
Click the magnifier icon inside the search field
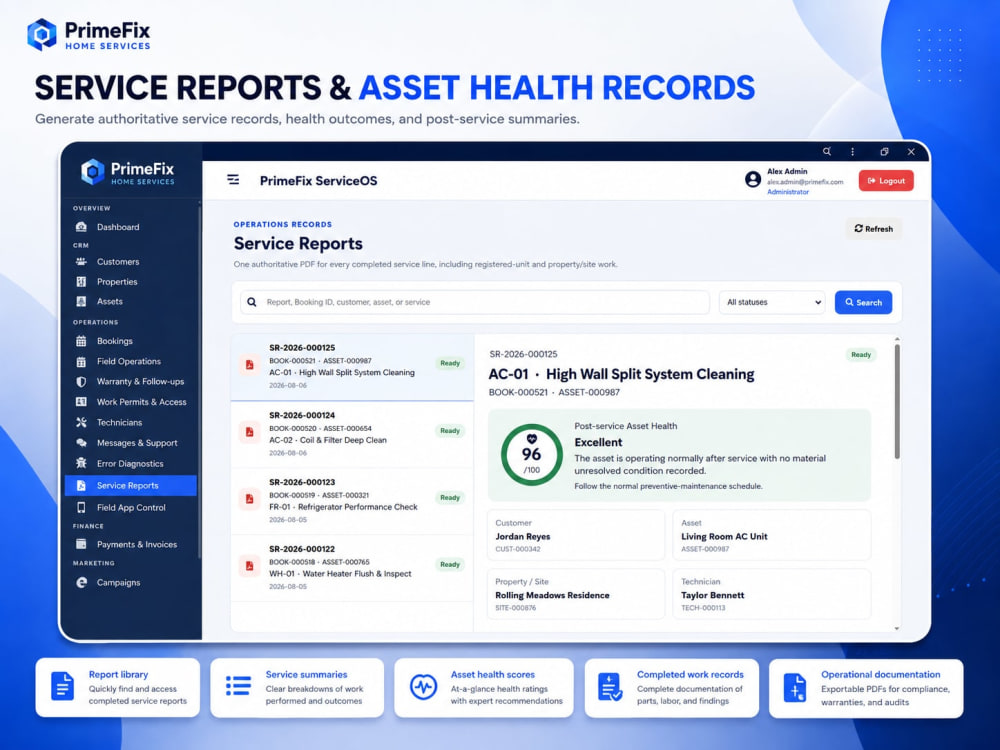pyautogui.click(x=252, y=302)
